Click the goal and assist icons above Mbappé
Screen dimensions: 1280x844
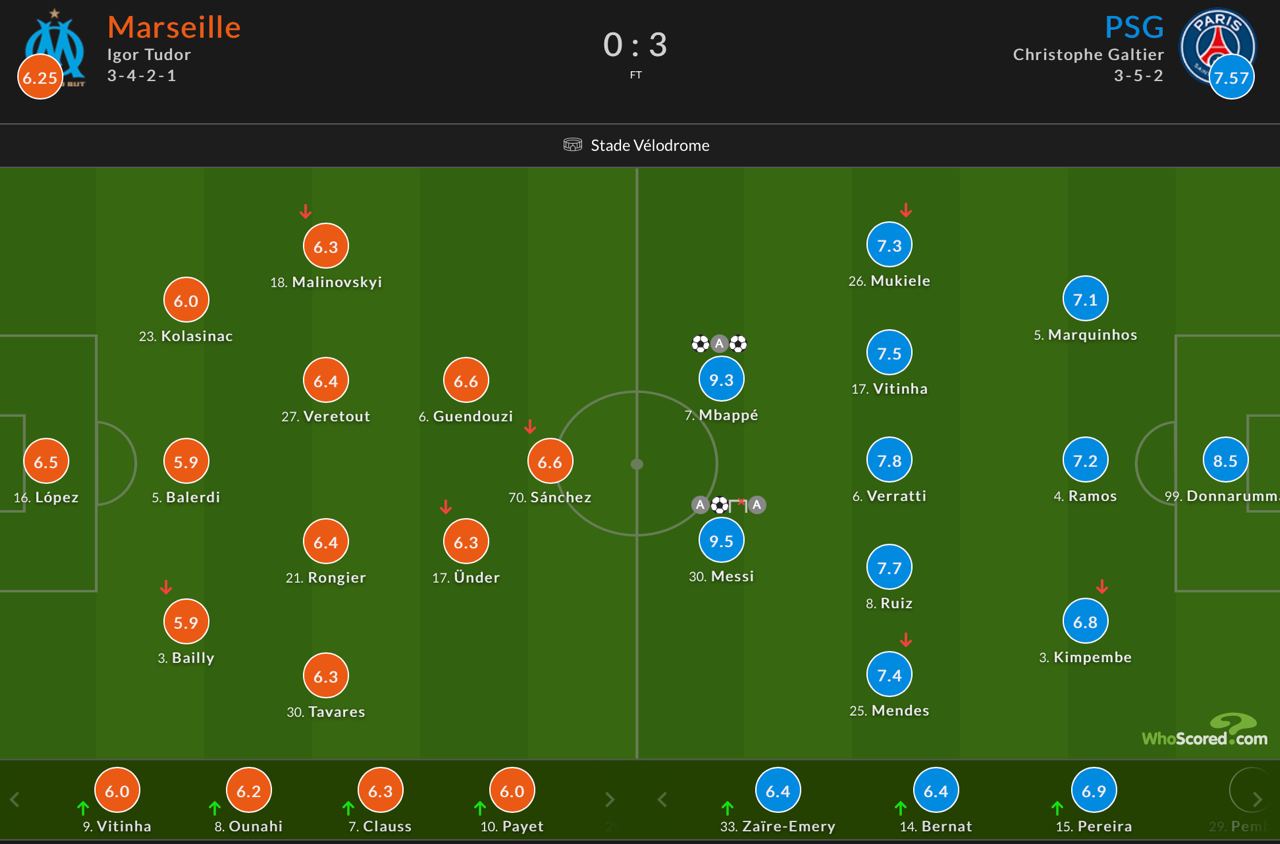[719, 344]
